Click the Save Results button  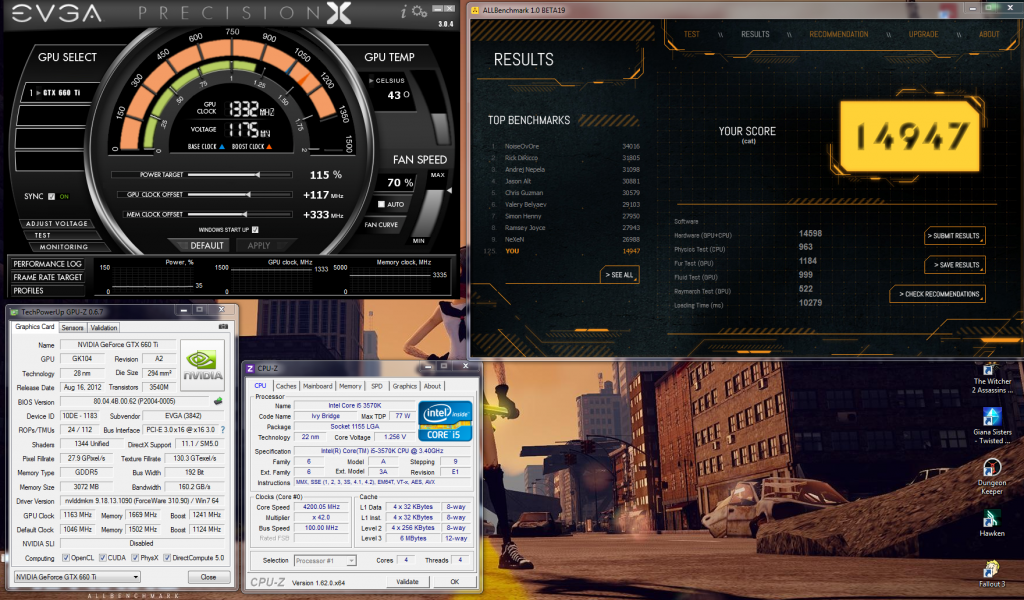click(954, 264)
